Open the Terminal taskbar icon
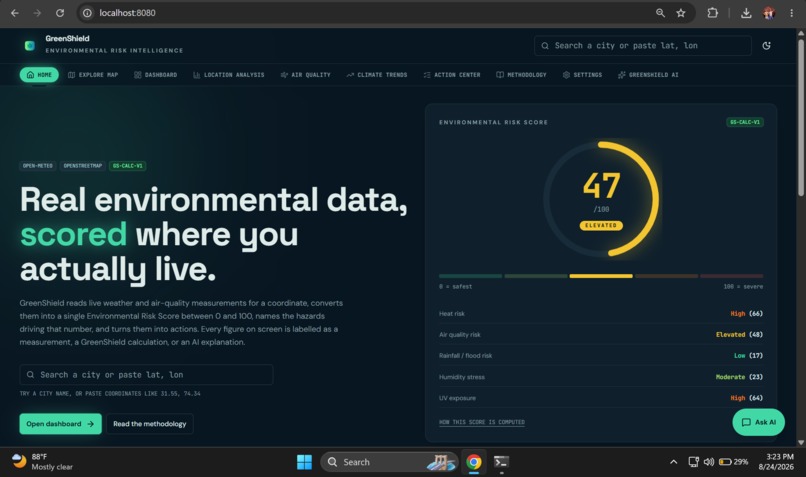806x477 pixels. 501,462
